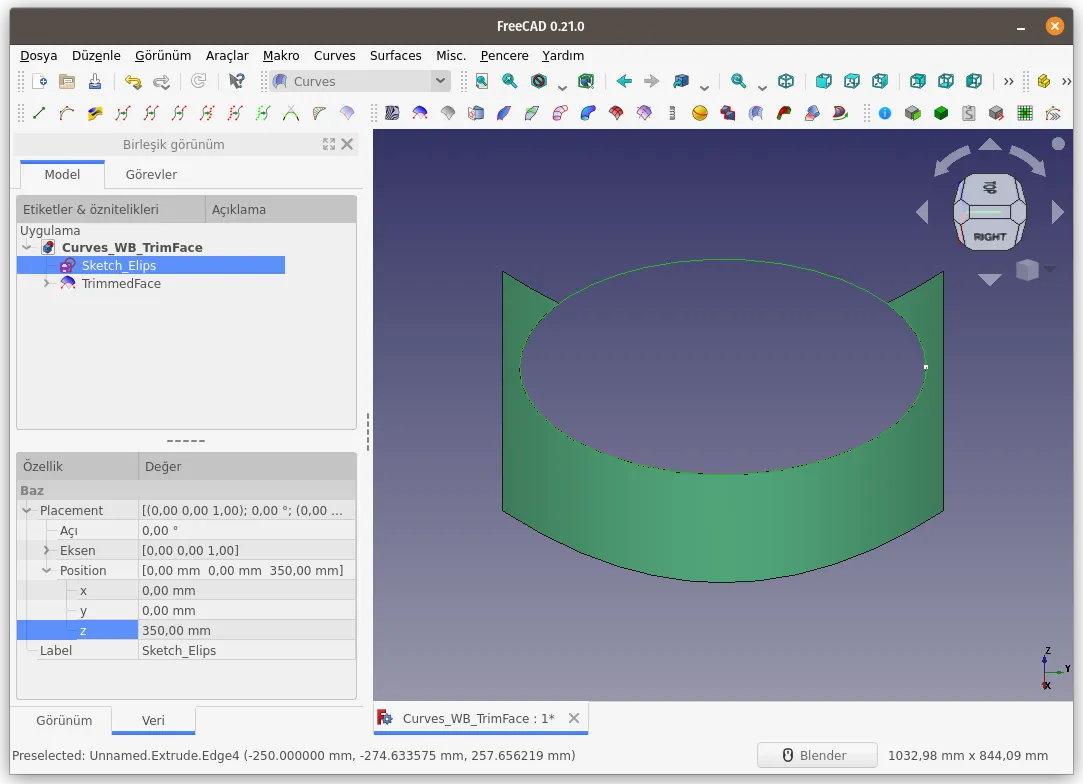Screen dimensions: 1083x784
Task: Open the workbench selector dropdown
Action: click(x=361, y=82)
